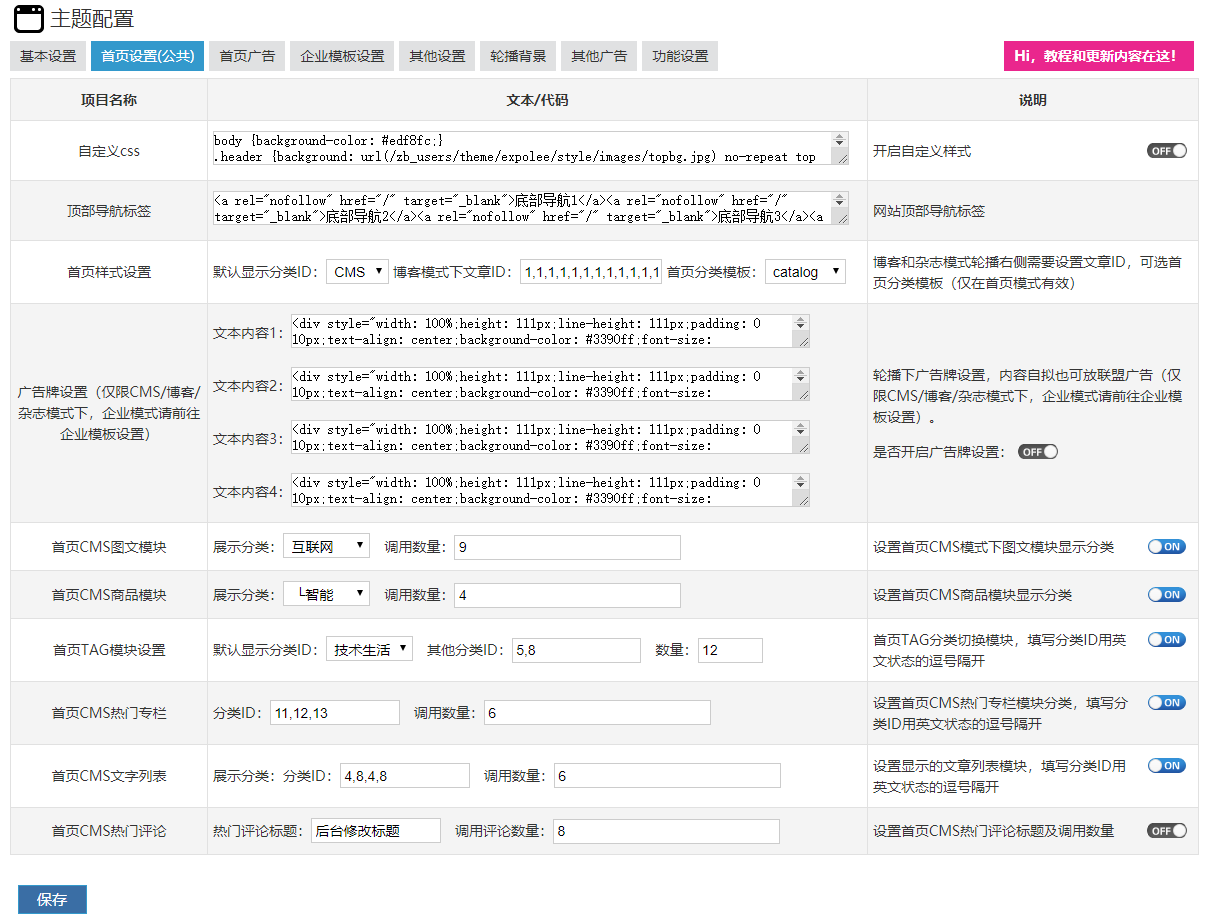Focus the hot column category ID field
The height and width of the screenshot is (920, 1208).
(x=335, y=713)
